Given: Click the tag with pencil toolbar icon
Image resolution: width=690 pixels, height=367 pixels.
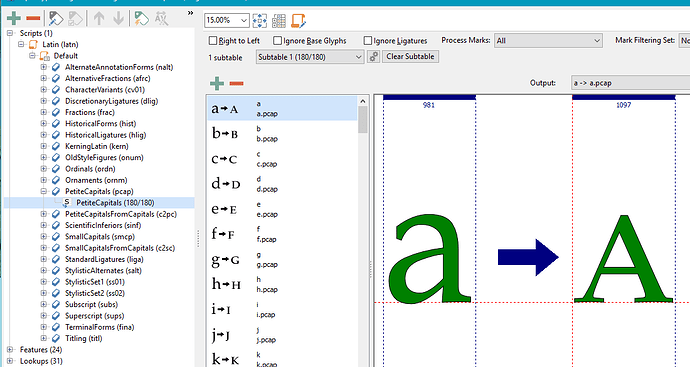Looking at the screenshot, I should 55,18.
